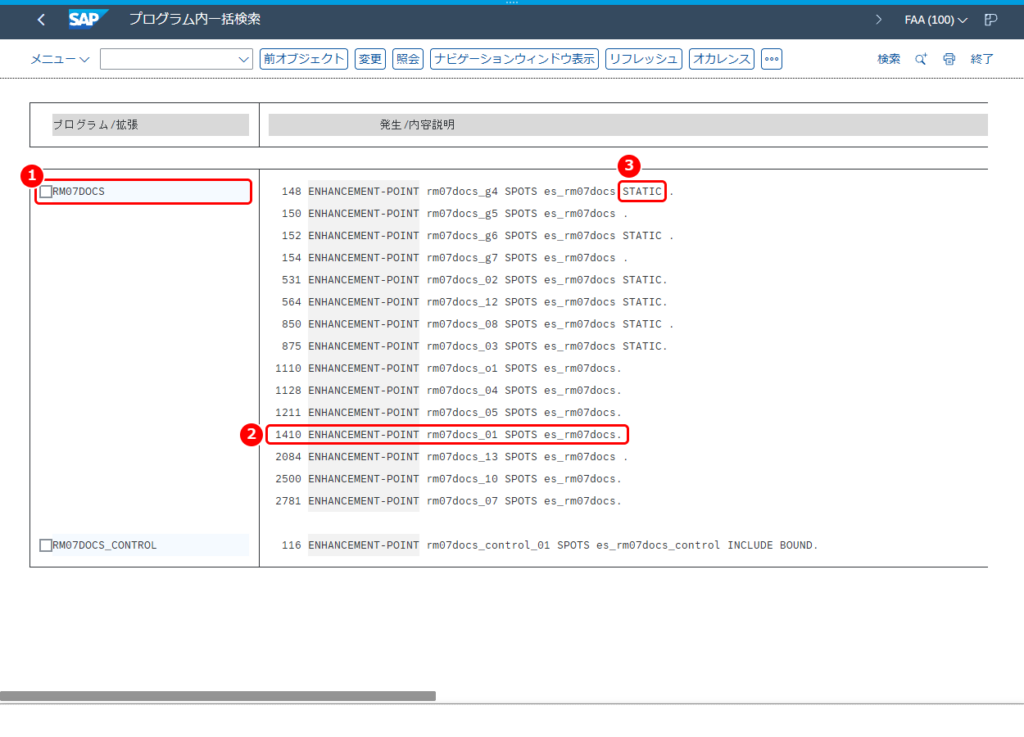The width and height of the screenshot is (1024, 737).
Task: Click the プログラム内一括検索 page title
Action: click(x=195, y=20)
